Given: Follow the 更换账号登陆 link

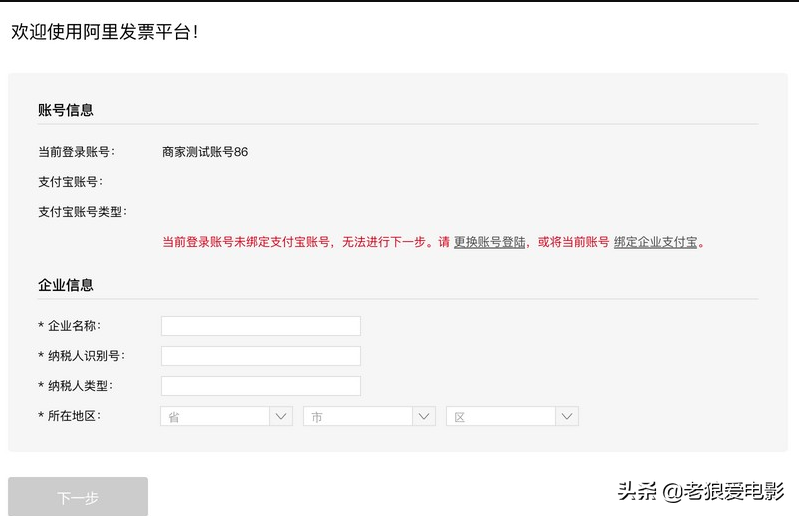Looking at the screenshot, I should 489,242.
